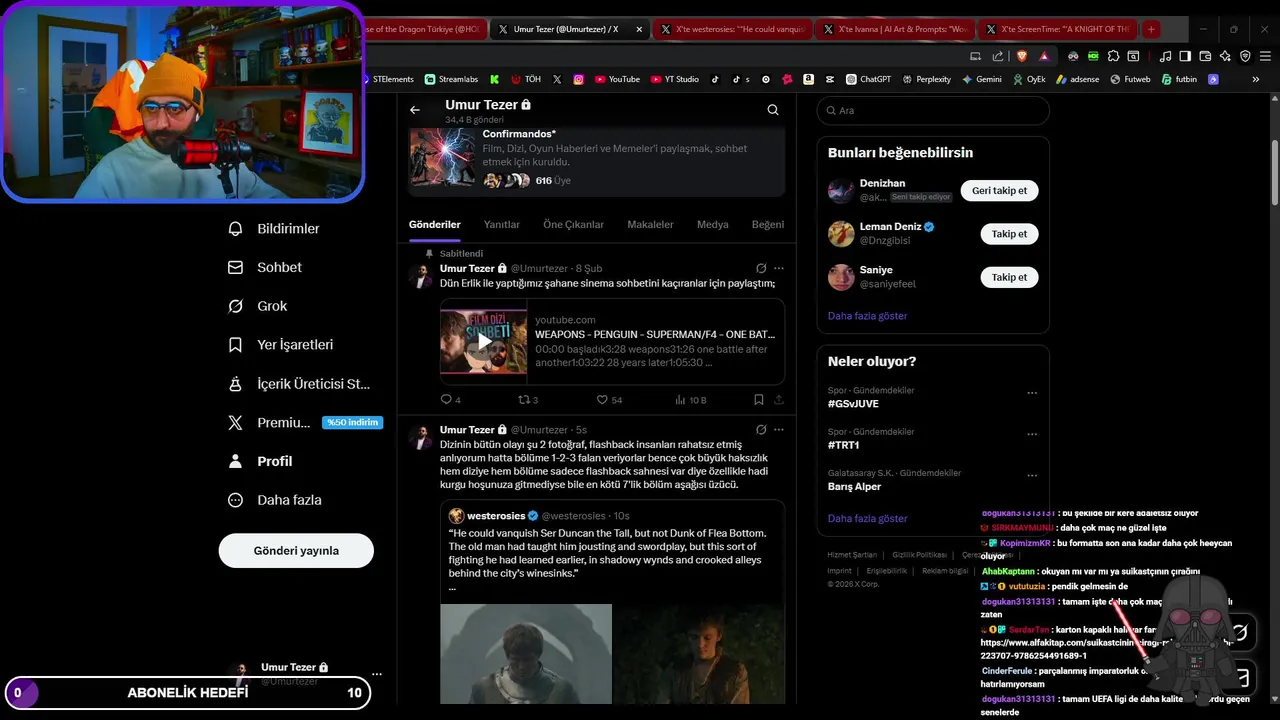This screenshot has height=720, width=1280.
Task: Open Hizmet Şartları footer link
Action: pos(852,555)
